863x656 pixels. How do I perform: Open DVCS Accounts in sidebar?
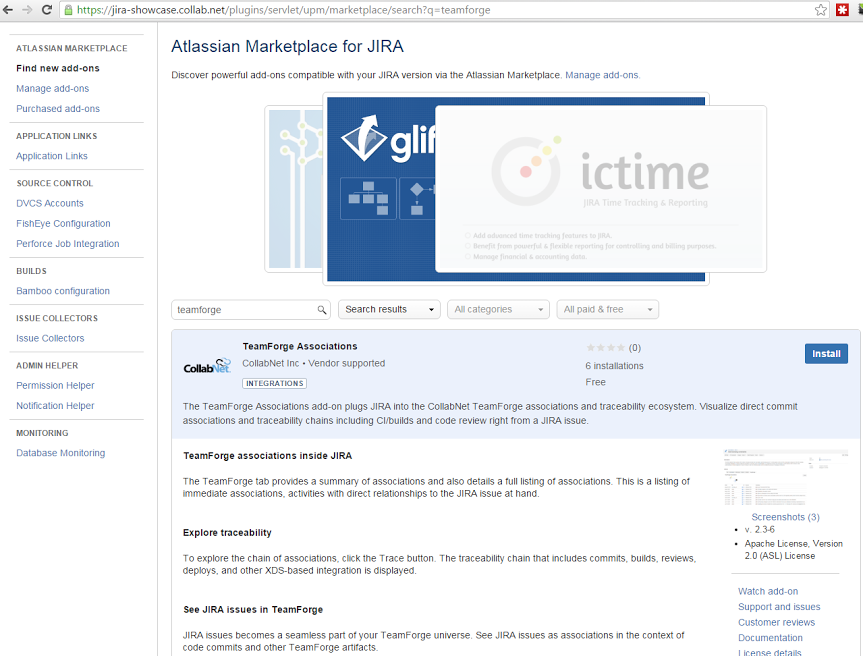50,204
